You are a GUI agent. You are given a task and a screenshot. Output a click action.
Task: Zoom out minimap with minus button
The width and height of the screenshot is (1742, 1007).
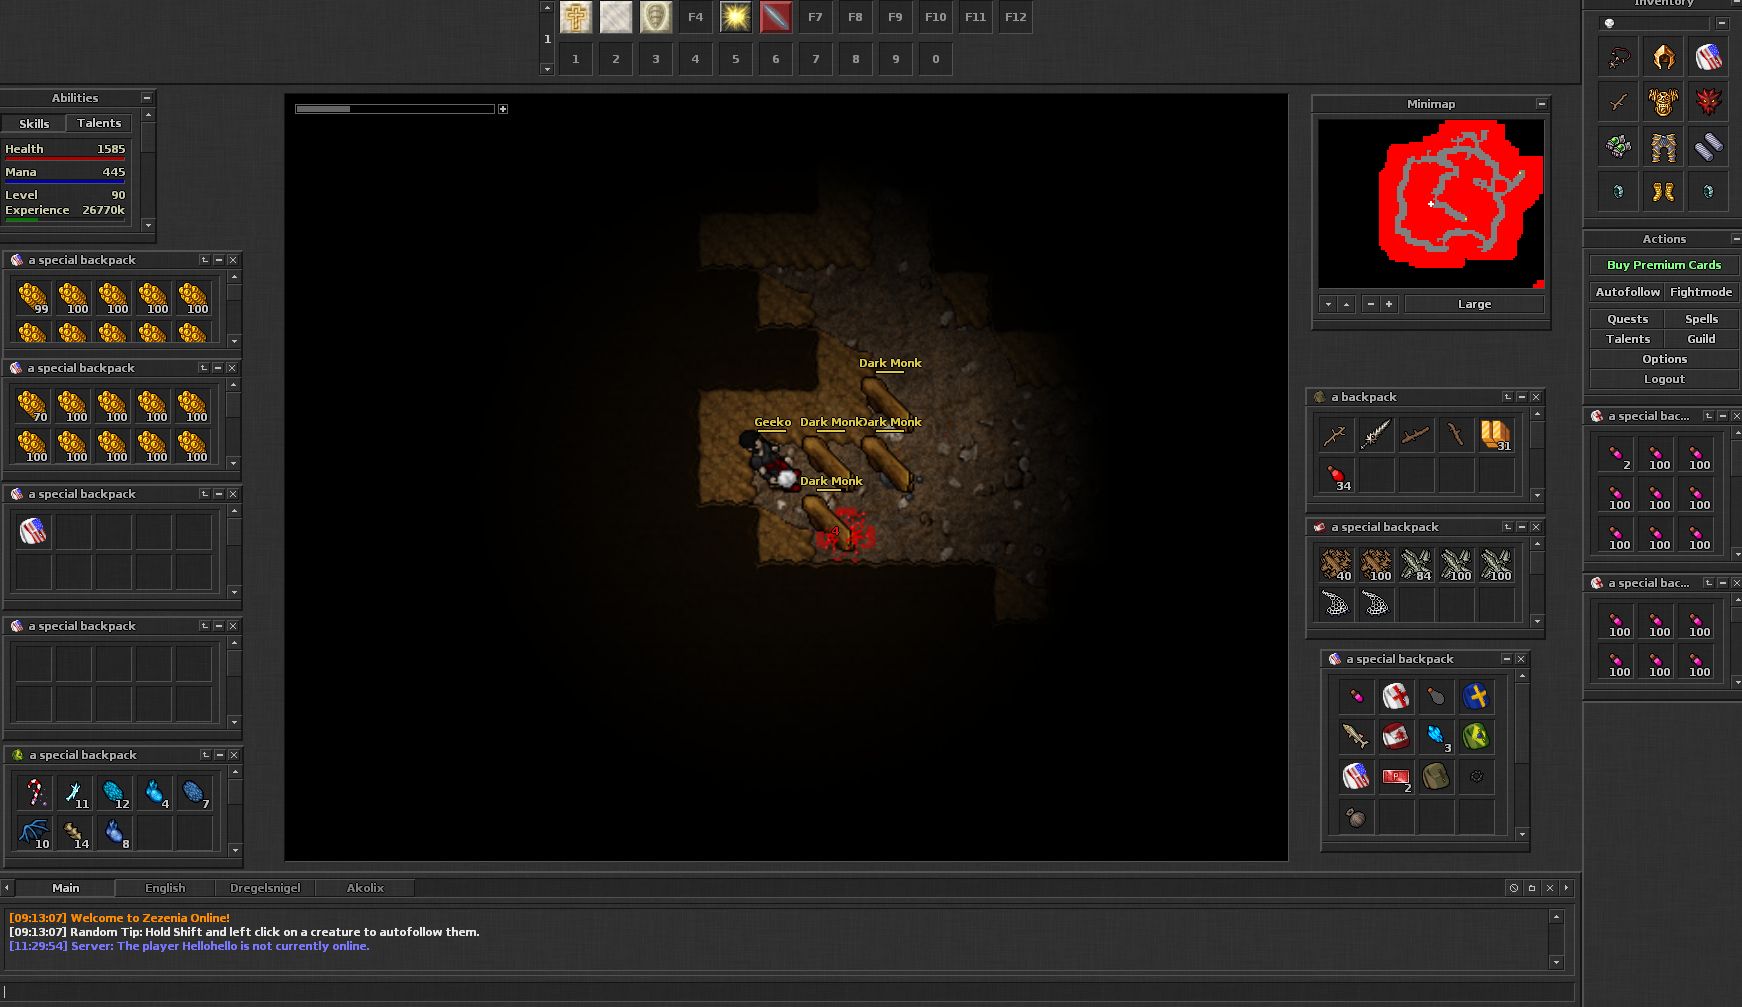click(x=1370, y=304)
